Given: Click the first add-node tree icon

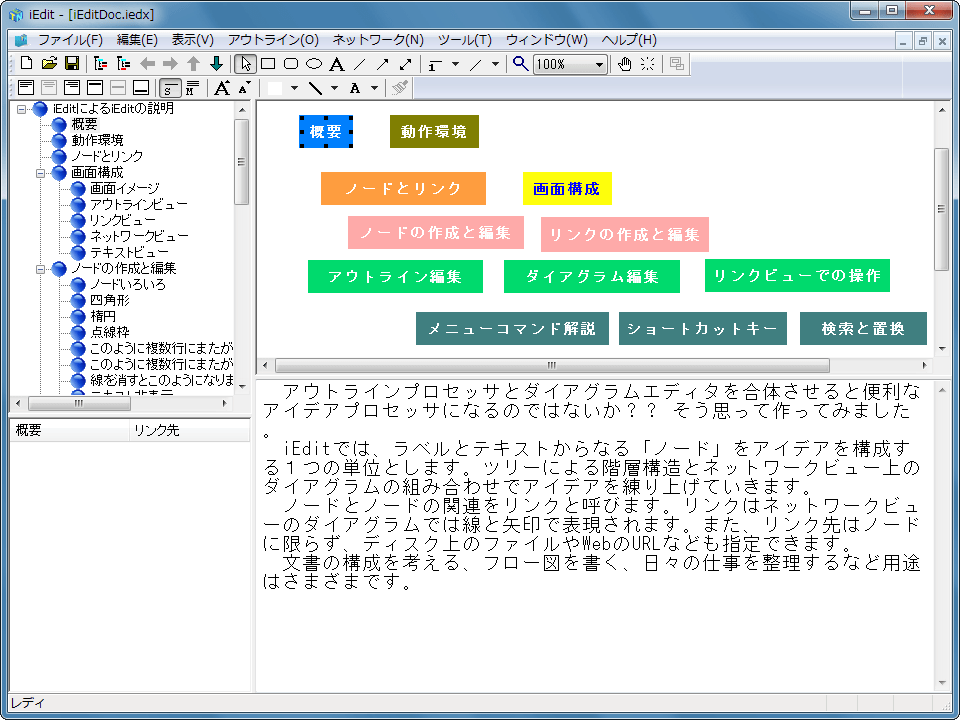Looking at the screenshot, I should click(101, 64).
